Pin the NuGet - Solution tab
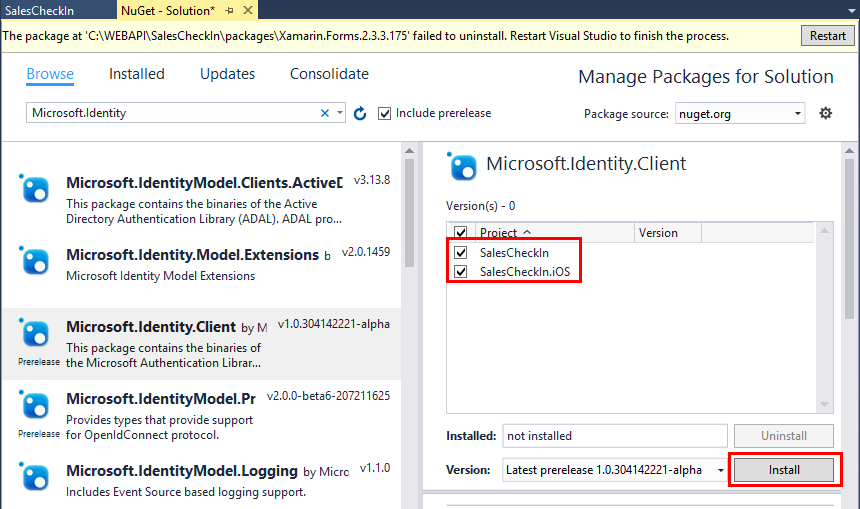This screenshot has width=860, height=509. 229,10
